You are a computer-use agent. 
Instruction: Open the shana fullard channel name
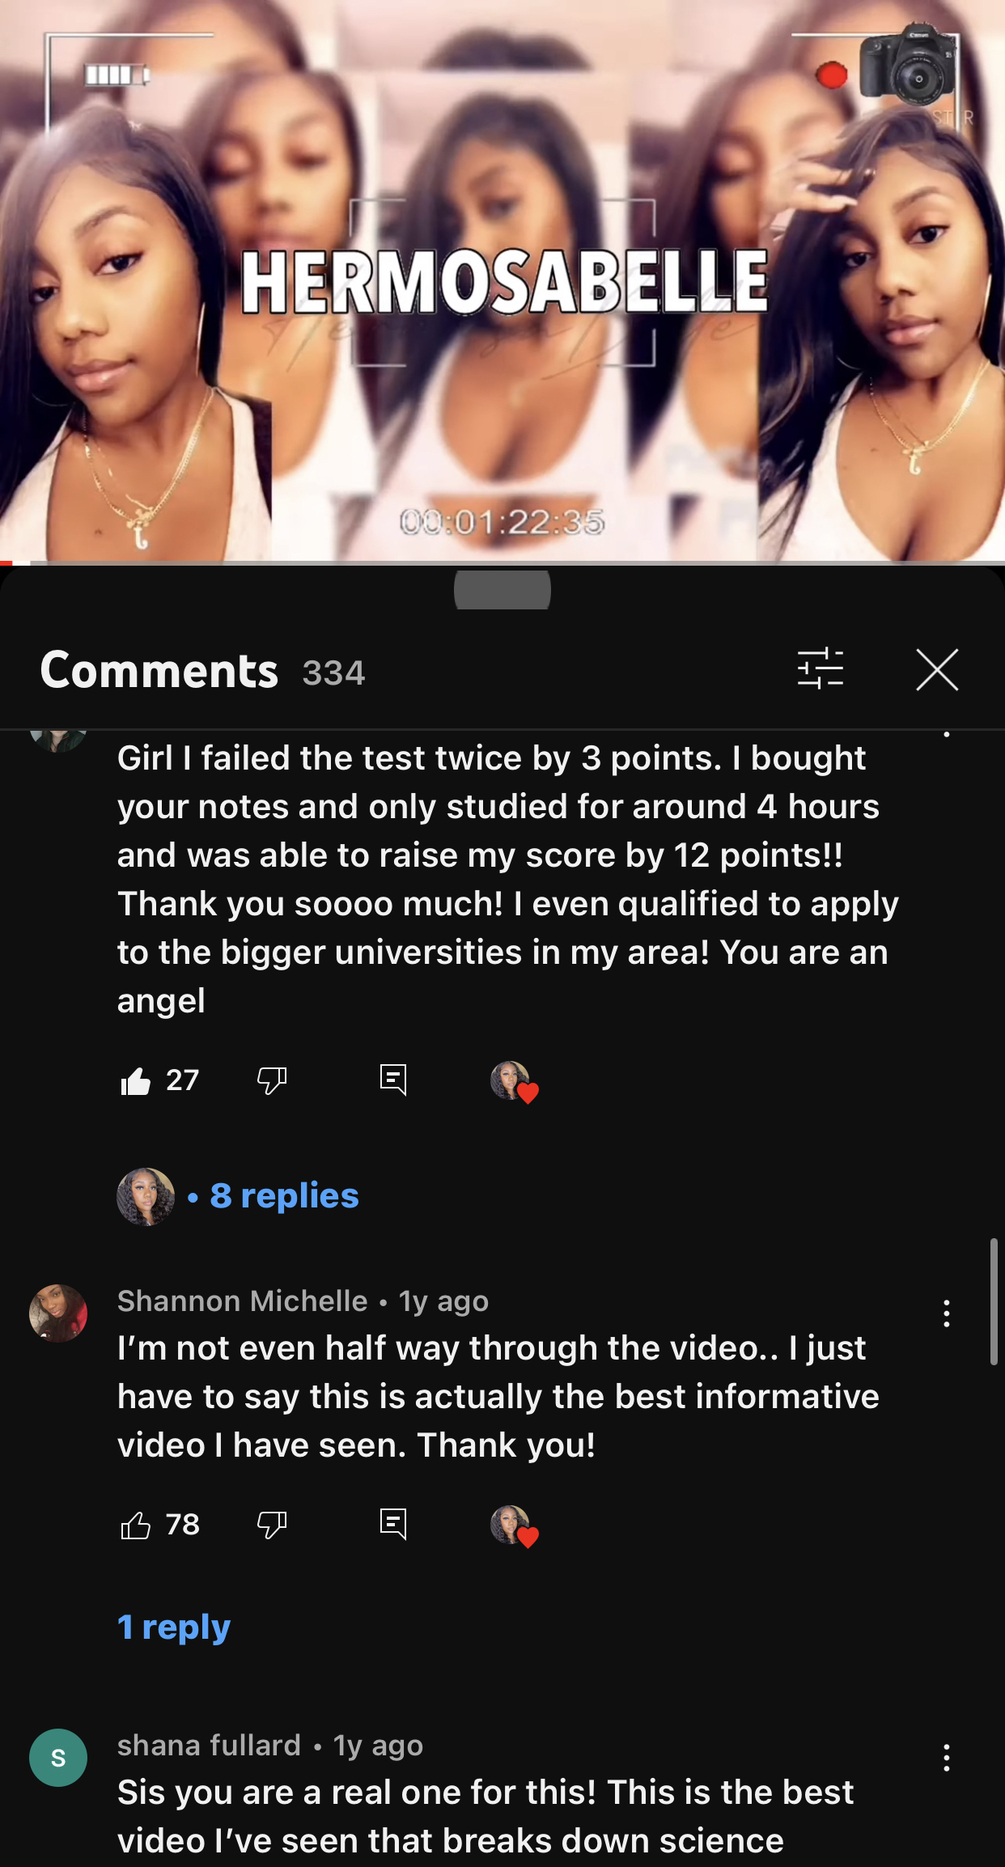point(209,1745)
